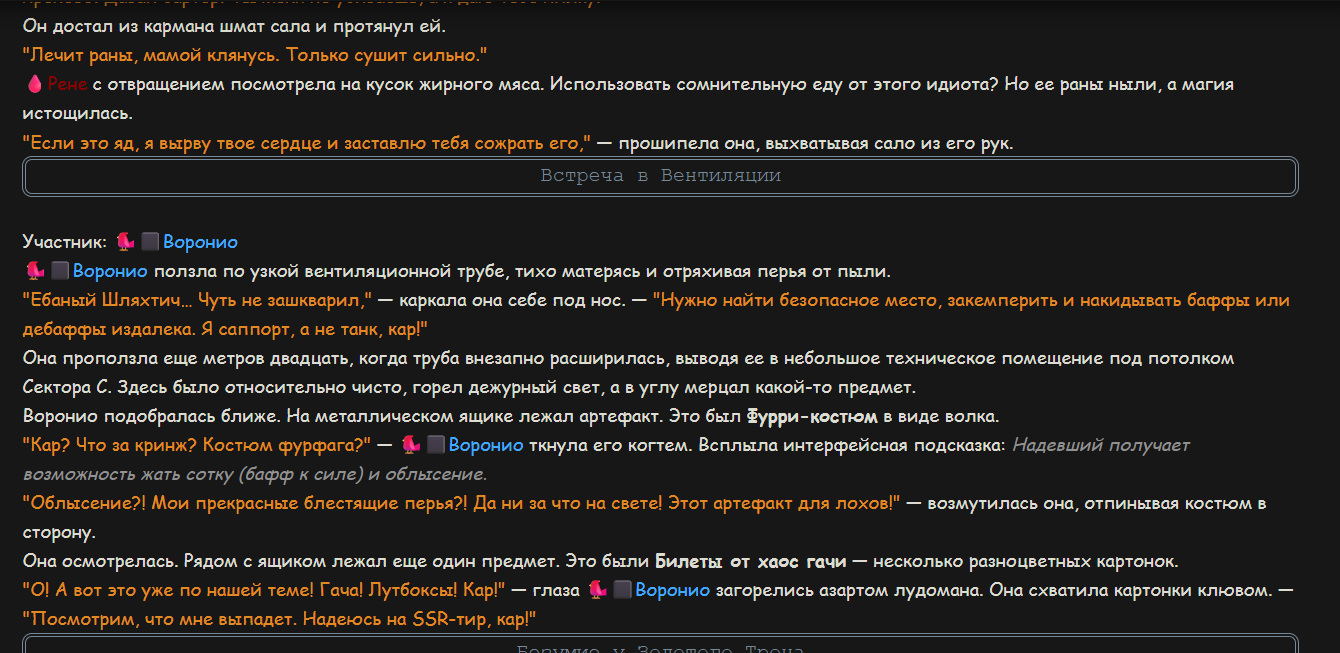Image resolution: width=1340 pixels, height=653 pixels.
Task: Click the line 'Воронио подобралась ближе'
Action: coord(511,416)
